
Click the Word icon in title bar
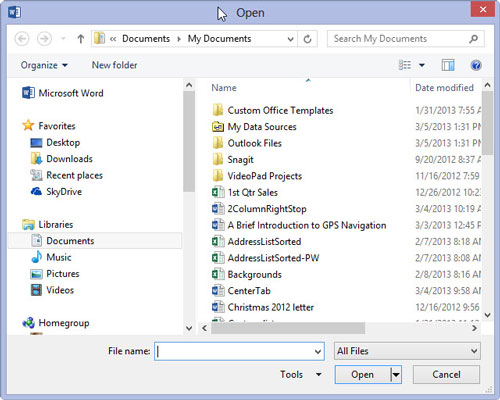click(14, 12)
